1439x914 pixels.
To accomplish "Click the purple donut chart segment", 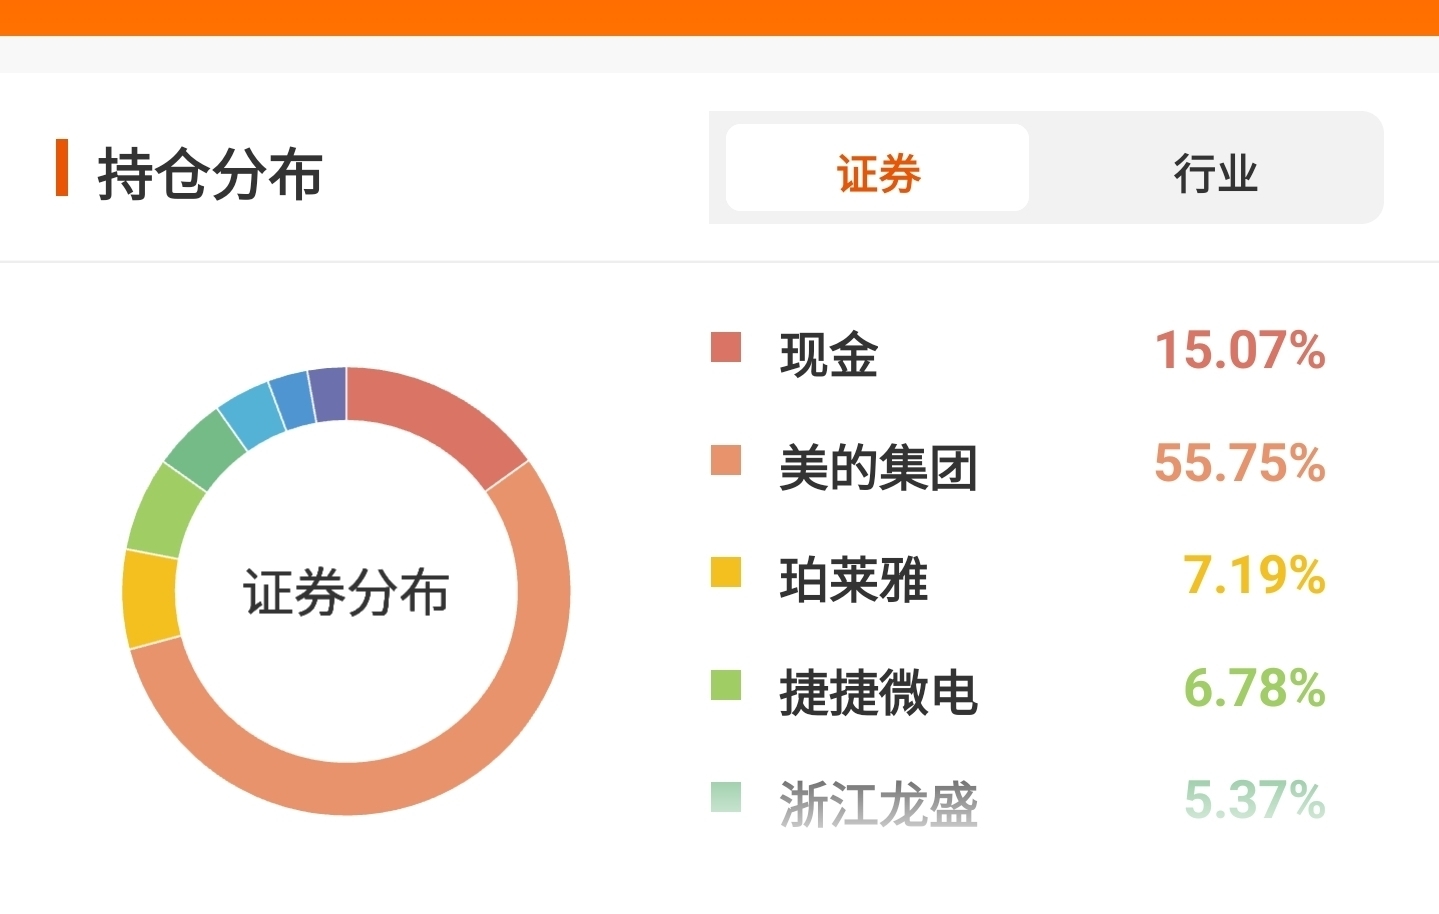I will click(328, 394).
